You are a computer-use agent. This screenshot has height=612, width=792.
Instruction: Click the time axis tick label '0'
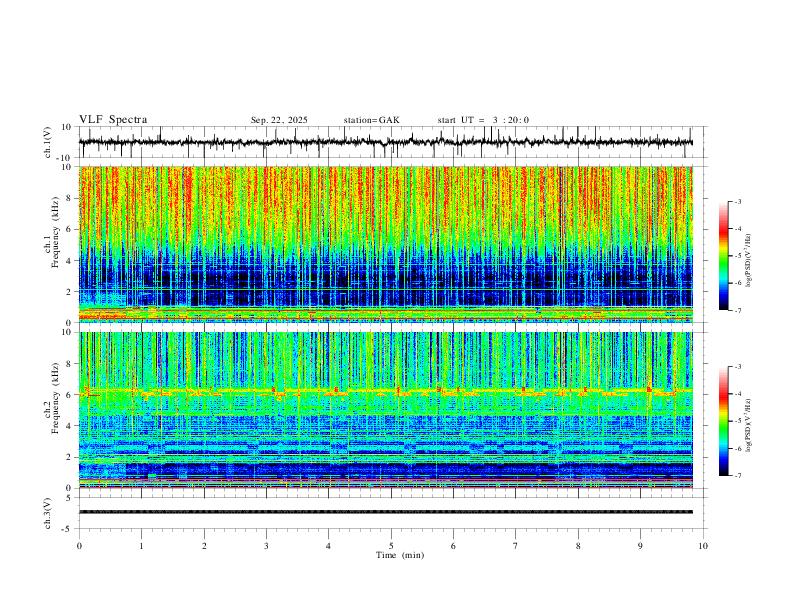pyautogui.click(x=79, y=546)
